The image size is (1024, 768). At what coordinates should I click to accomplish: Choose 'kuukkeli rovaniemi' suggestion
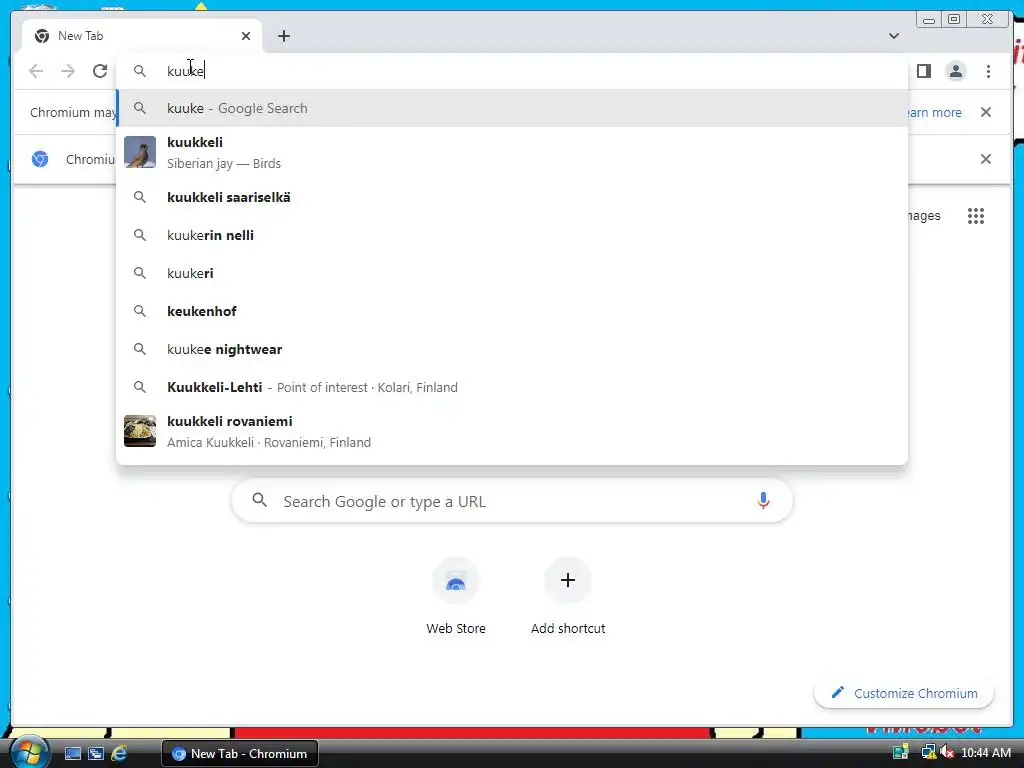(x=512, y=432)
